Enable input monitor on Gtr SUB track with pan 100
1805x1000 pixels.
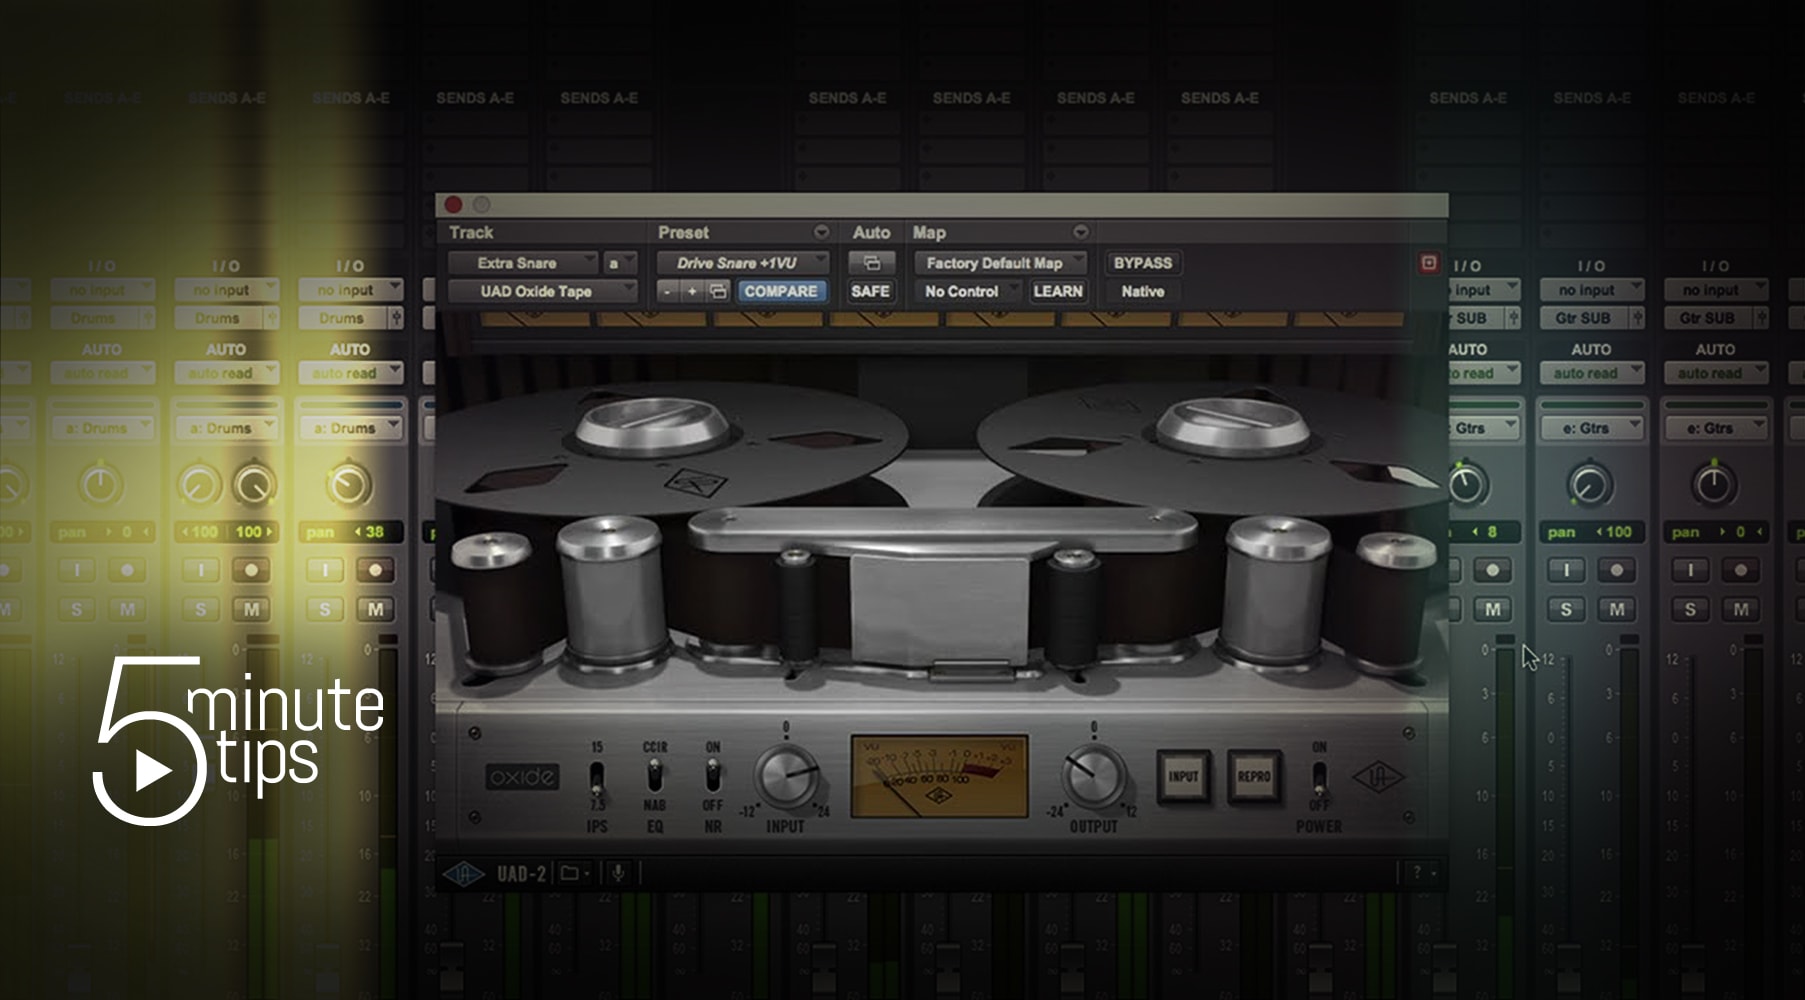click(x=1566, y=570)
